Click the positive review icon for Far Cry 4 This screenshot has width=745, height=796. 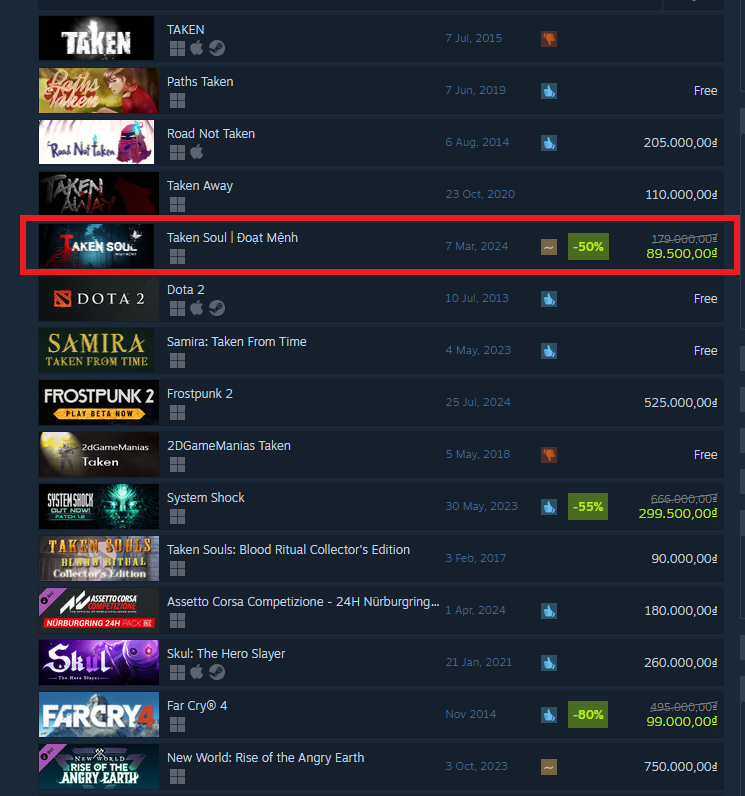[549, 715]
